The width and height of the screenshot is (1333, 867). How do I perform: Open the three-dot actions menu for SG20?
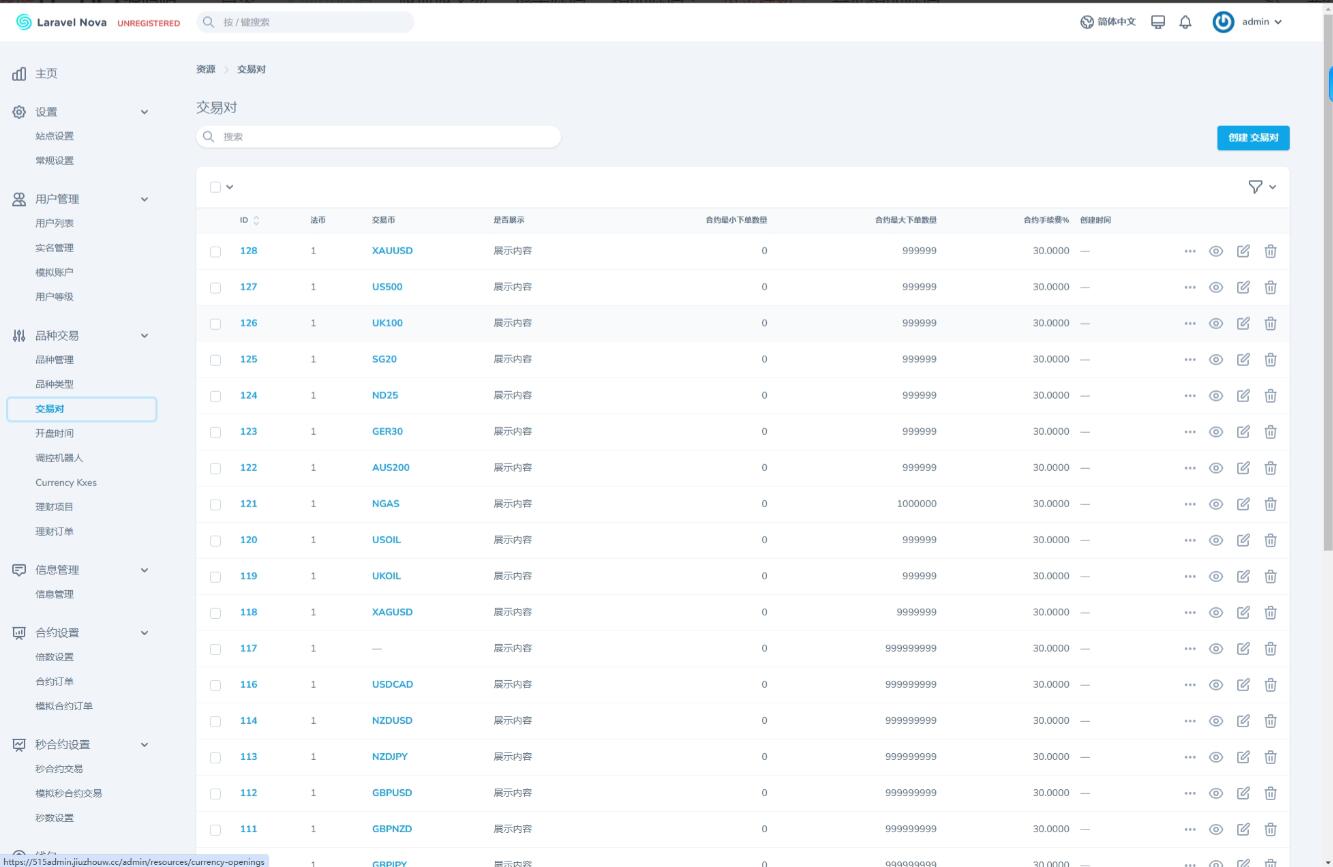(x=1189, y=359)
